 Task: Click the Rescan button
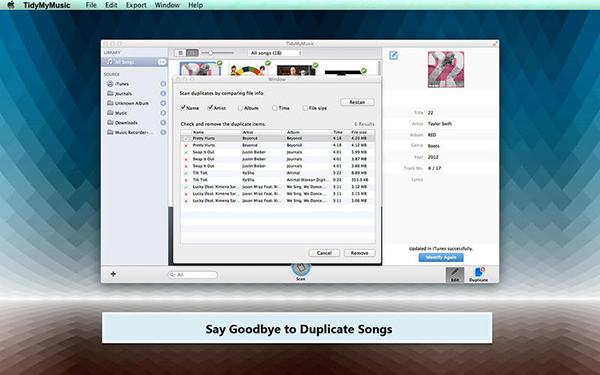pos(357,102)
